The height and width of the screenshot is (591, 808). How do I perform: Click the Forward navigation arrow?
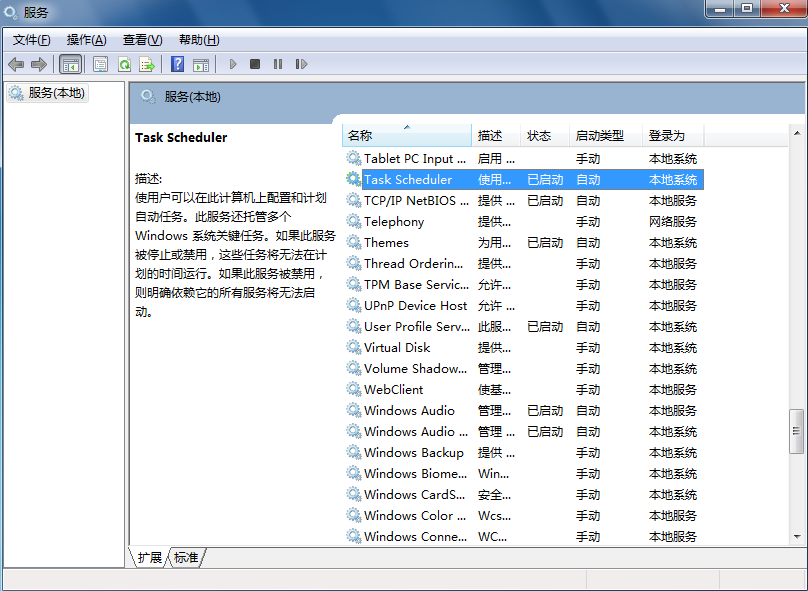tap(38, 64)
